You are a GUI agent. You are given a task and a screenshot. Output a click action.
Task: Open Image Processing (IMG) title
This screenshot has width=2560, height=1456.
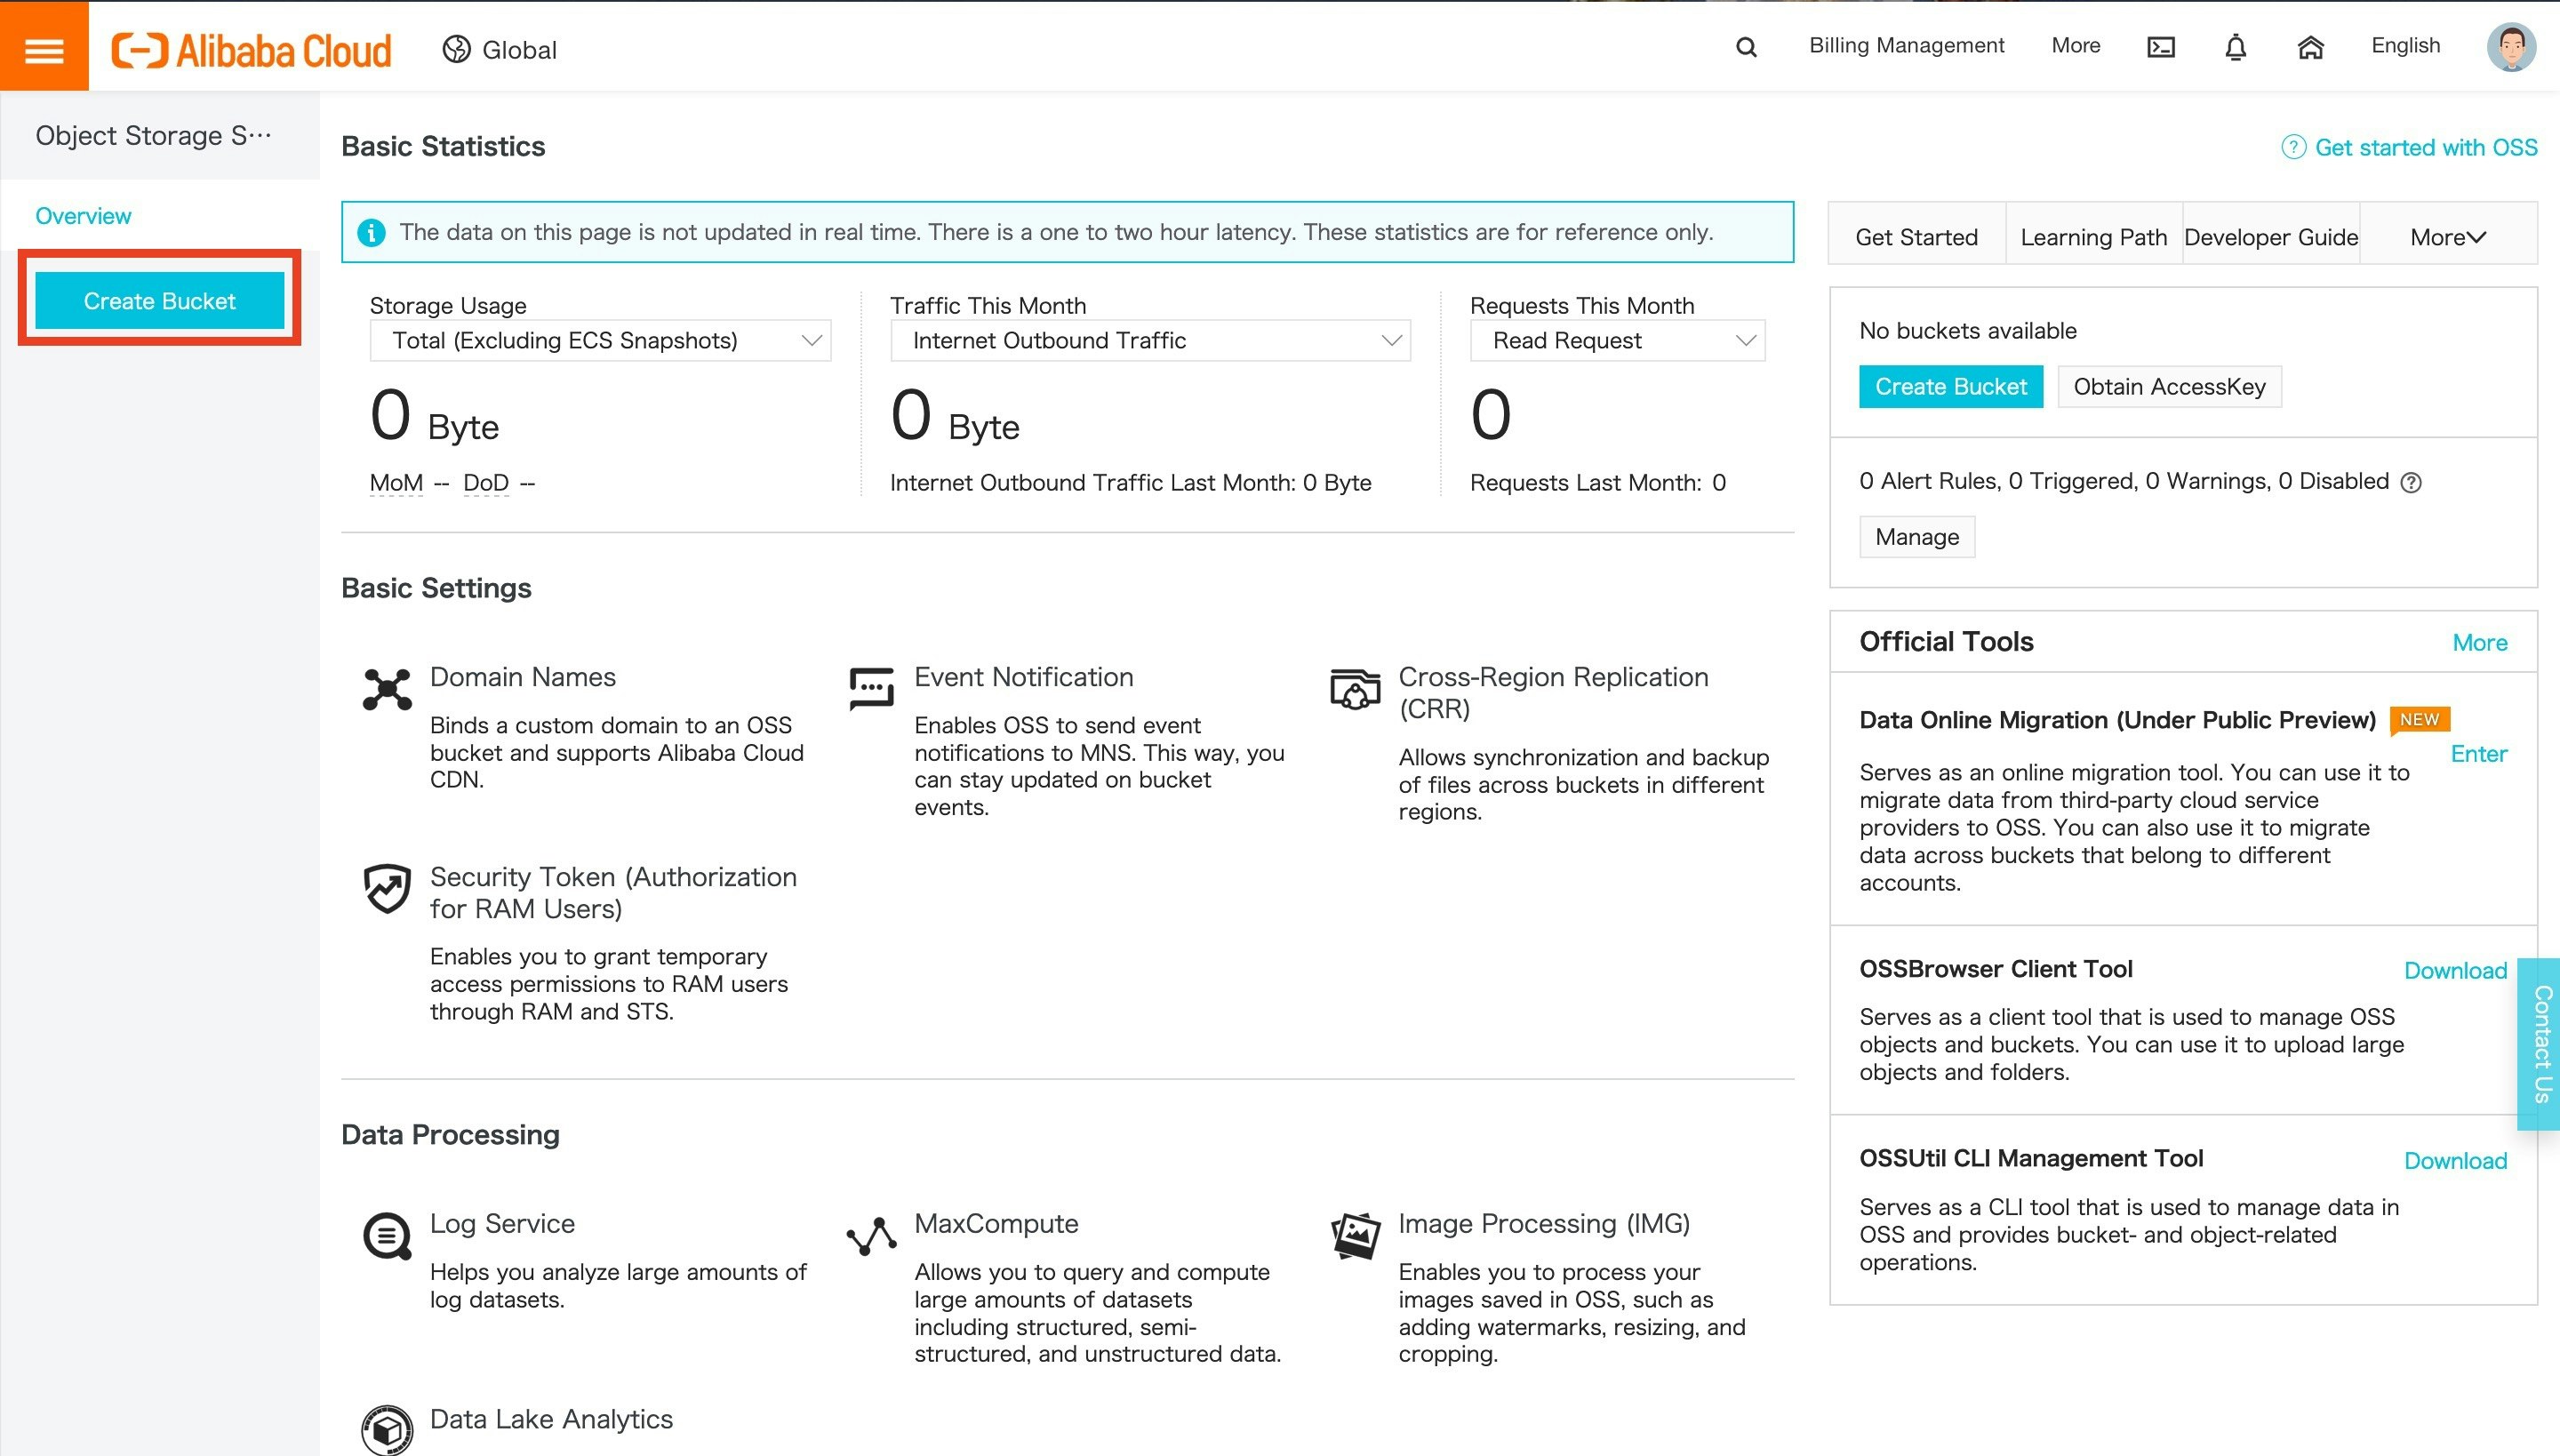click(x=1544, y=1224)
